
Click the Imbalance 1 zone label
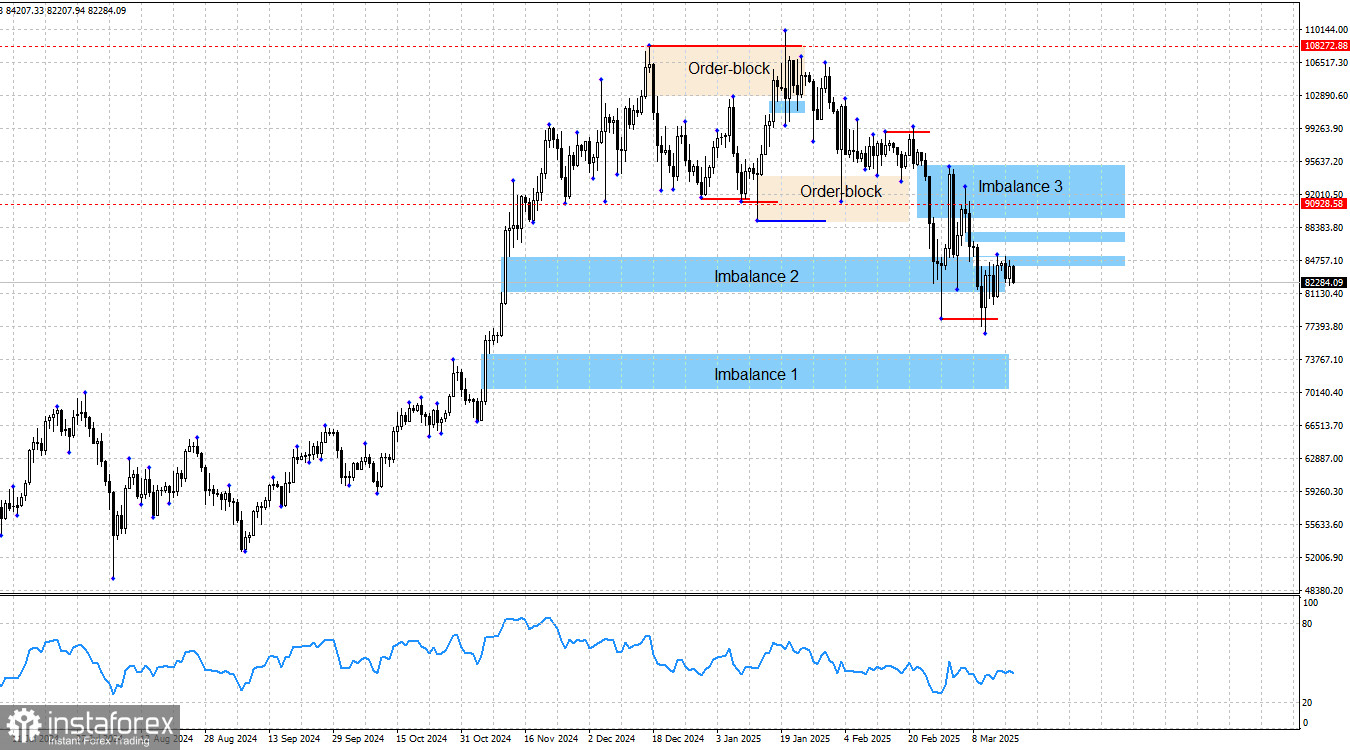[756, 374]
